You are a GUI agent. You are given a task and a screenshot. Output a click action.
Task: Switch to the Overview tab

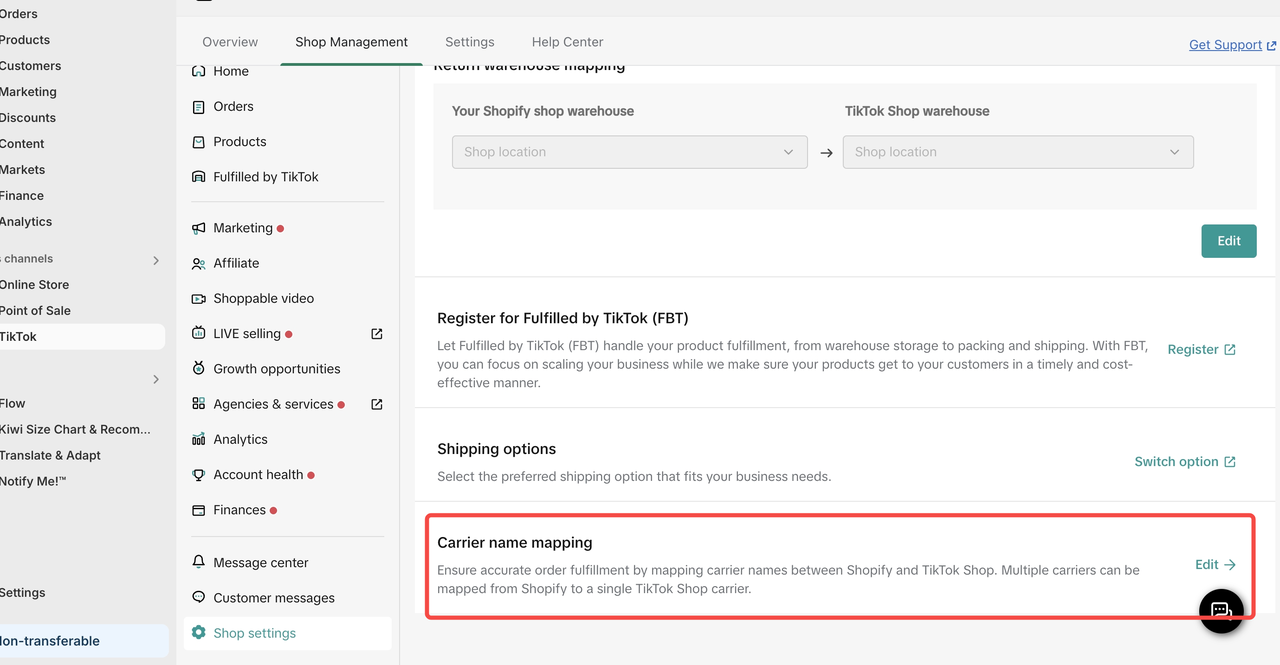(x=230, y=42)
